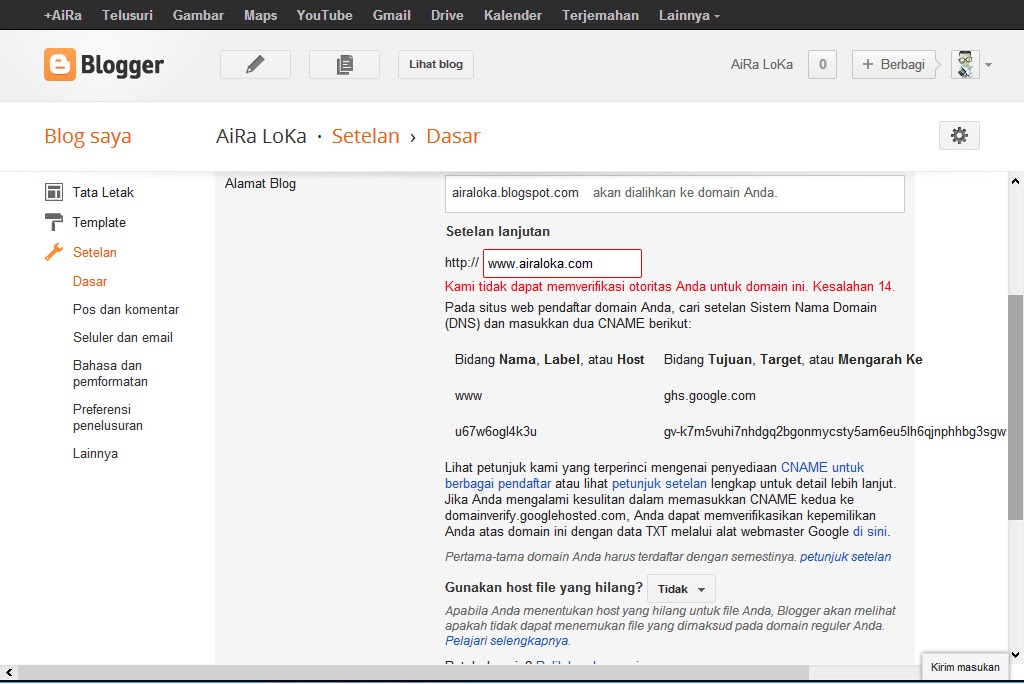The image size is (1024, 684).
Task: Click the Berbagi share button
Action: 893,65
